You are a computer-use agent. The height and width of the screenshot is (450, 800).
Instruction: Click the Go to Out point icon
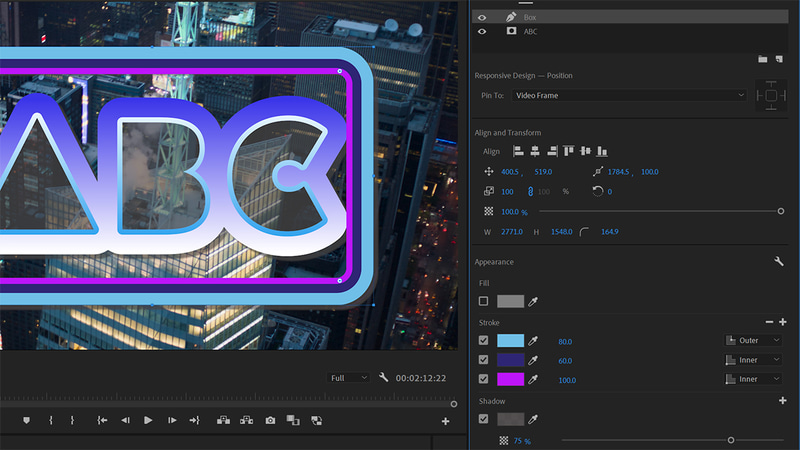[x=195, y=421]
